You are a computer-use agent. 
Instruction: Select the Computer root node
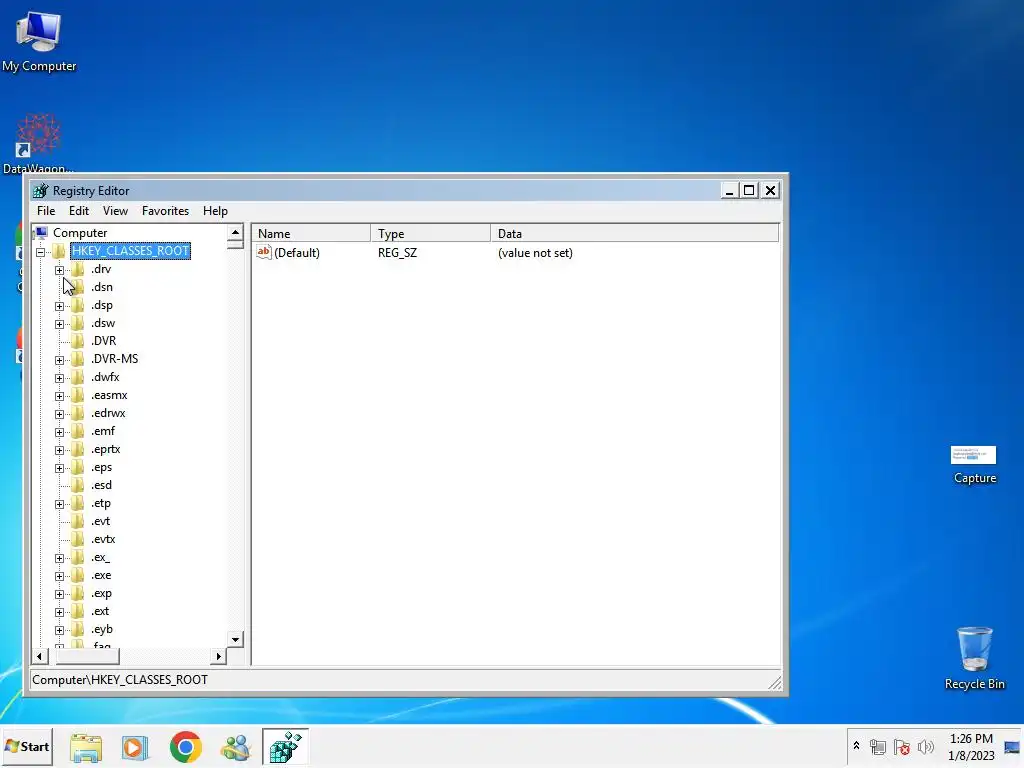80,232
